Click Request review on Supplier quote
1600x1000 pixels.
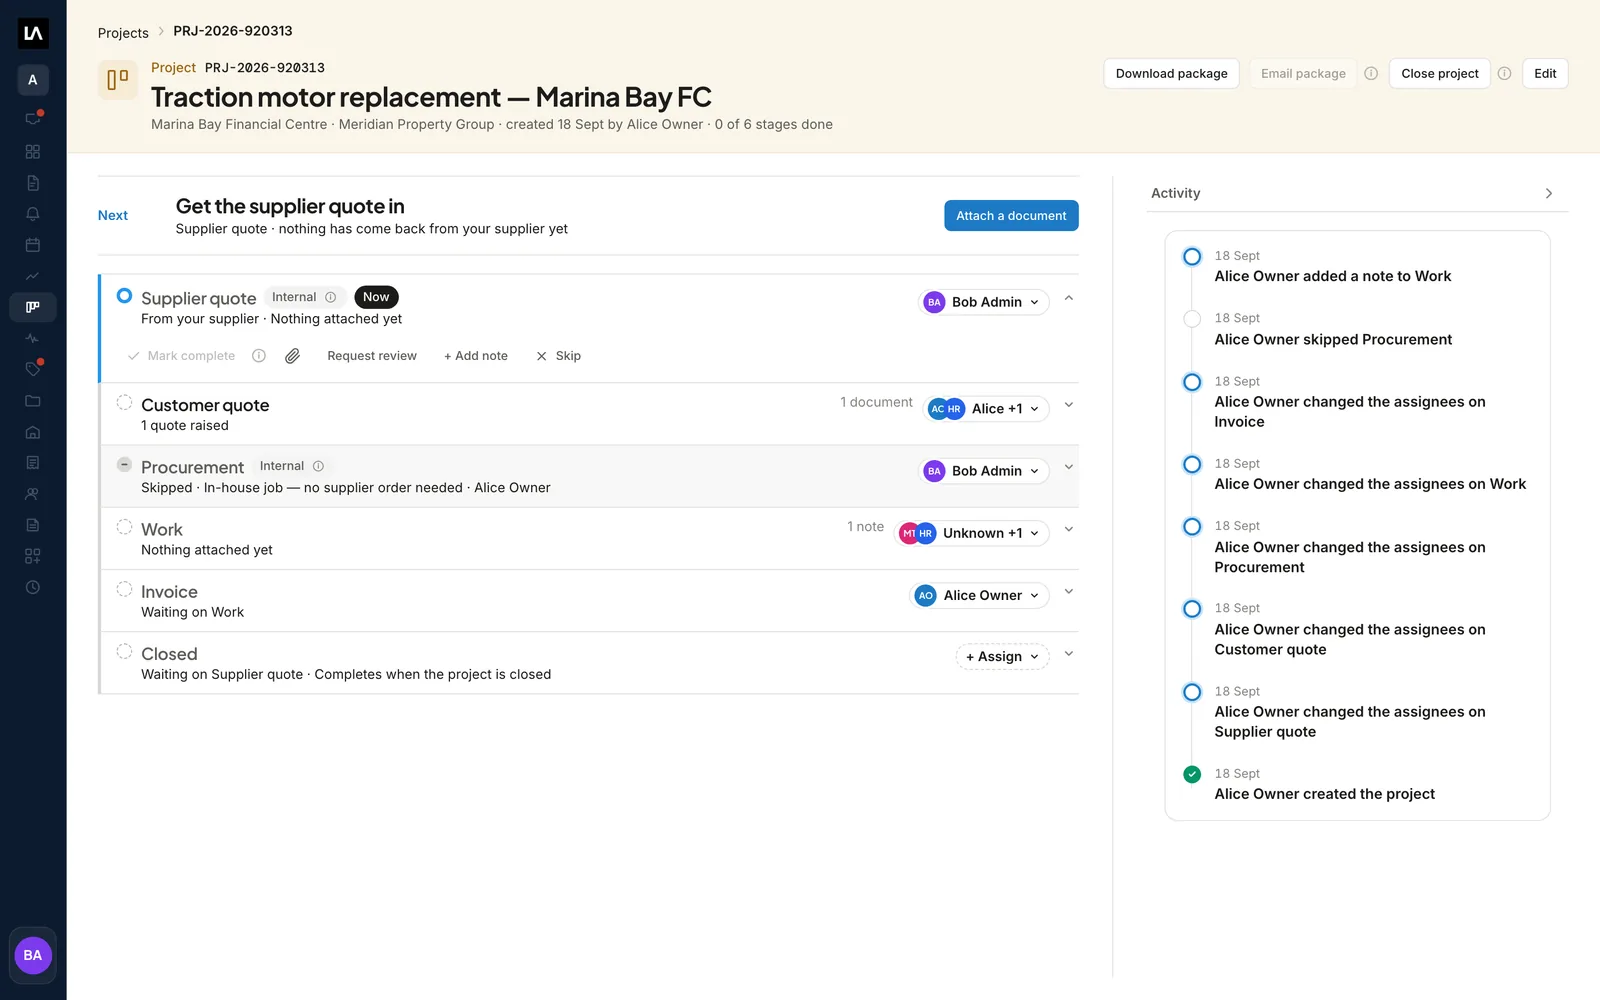(372, 356)
